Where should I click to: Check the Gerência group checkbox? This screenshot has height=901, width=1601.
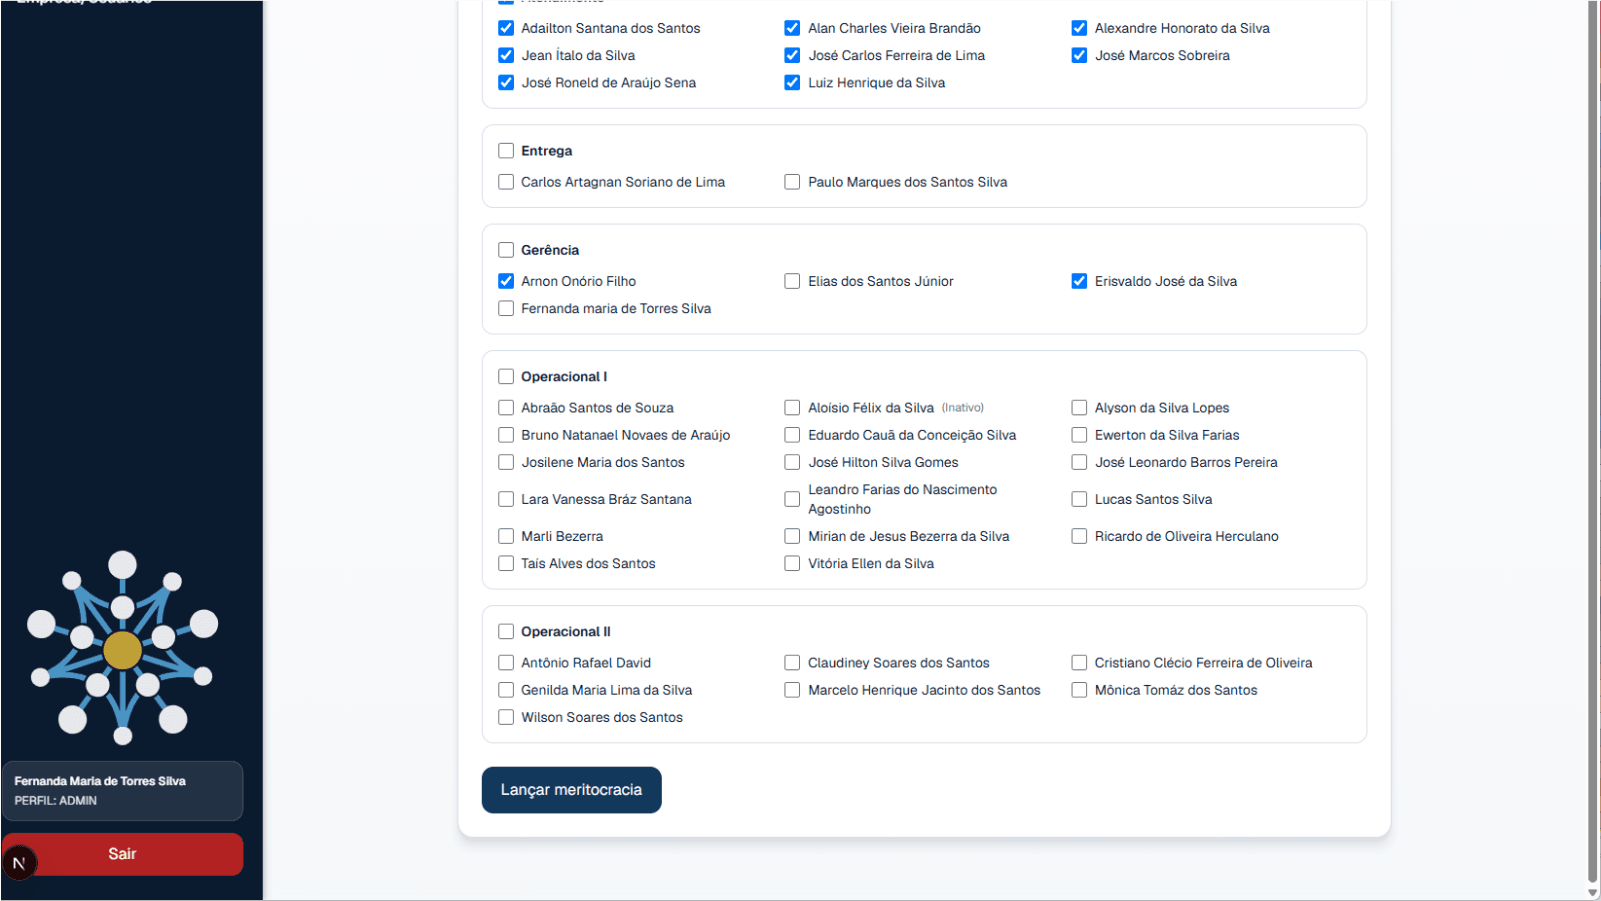(506, 250)
